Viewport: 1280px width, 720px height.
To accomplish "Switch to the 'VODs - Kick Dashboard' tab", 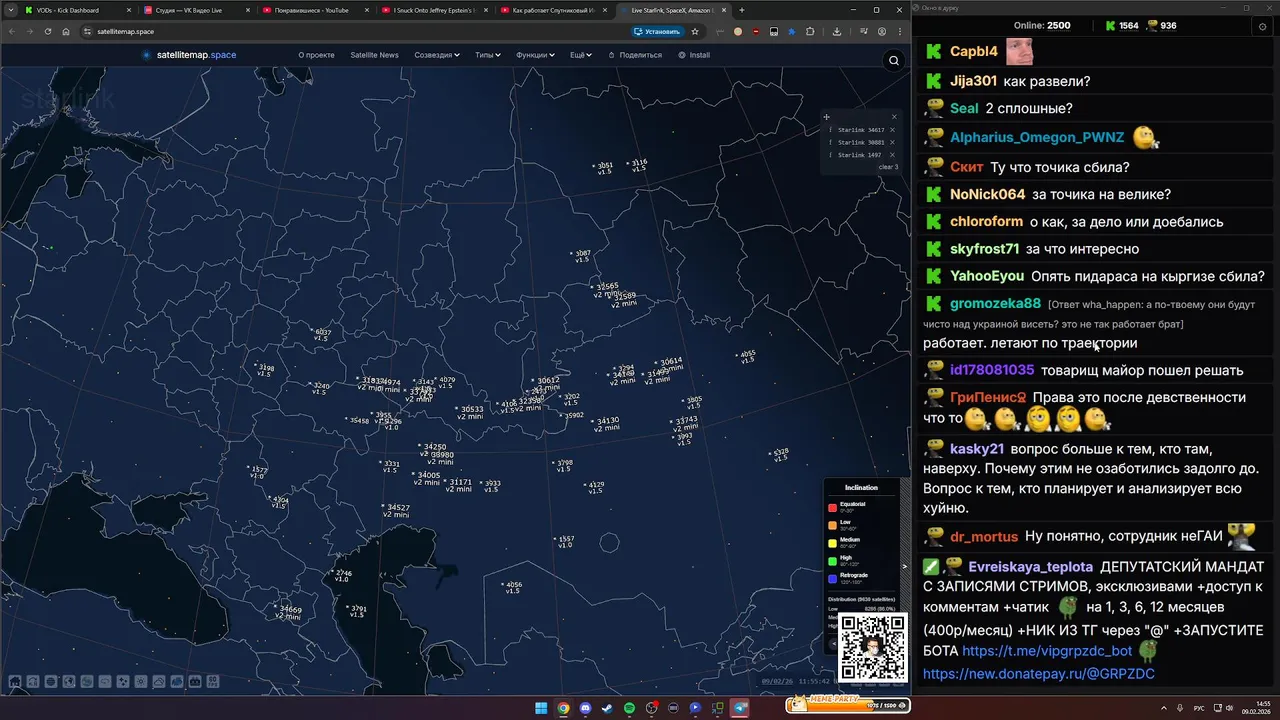I will (x=78, y=10).
